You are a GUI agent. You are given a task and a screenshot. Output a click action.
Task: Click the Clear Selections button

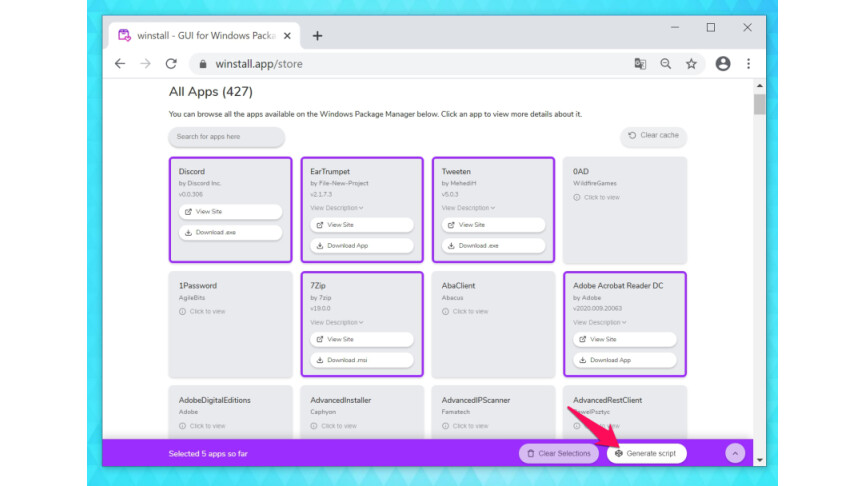coord(559,453)
